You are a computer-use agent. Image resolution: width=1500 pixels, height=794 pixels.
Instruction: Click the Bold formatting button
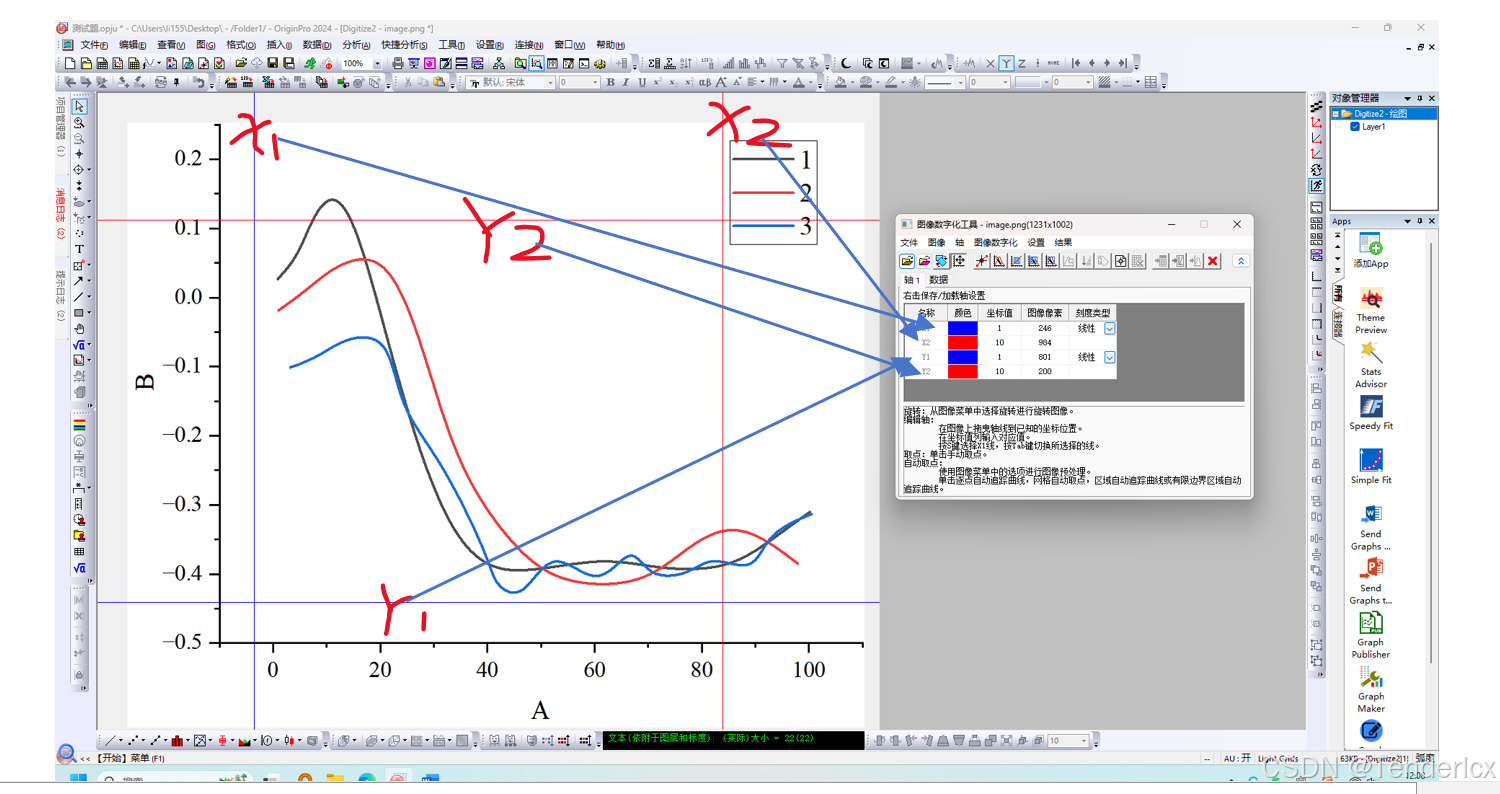tap(611, 82)
